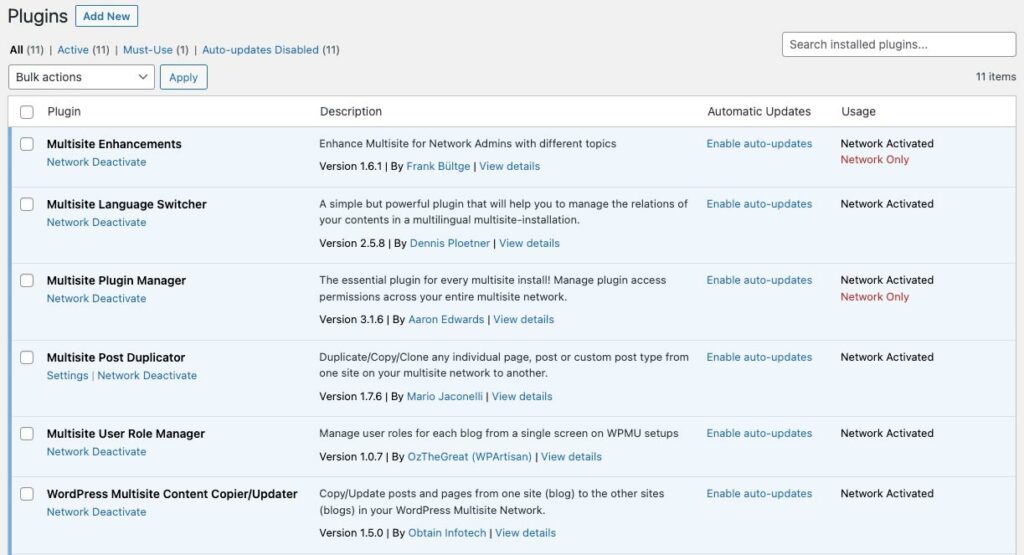Tick the Multisite Post Duplicator checkbox

click(27, 358)
